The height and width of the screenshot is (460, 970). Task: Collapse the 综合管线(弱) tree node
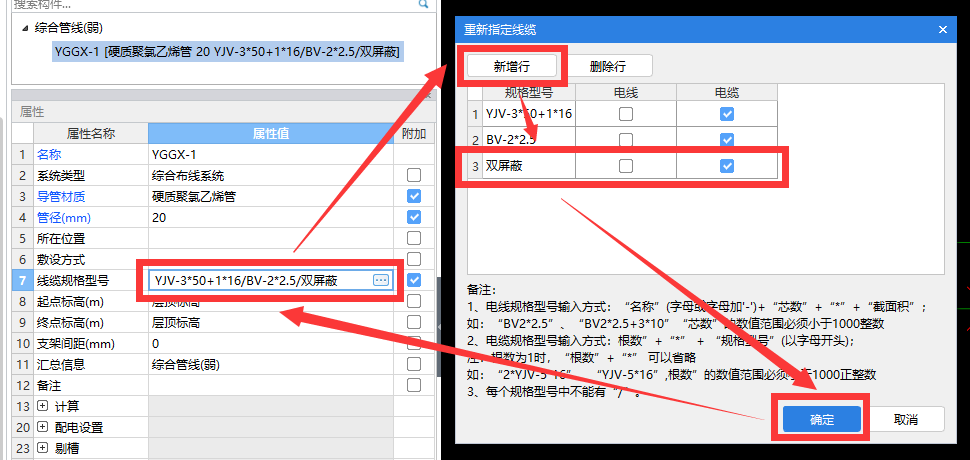point(24,28)
